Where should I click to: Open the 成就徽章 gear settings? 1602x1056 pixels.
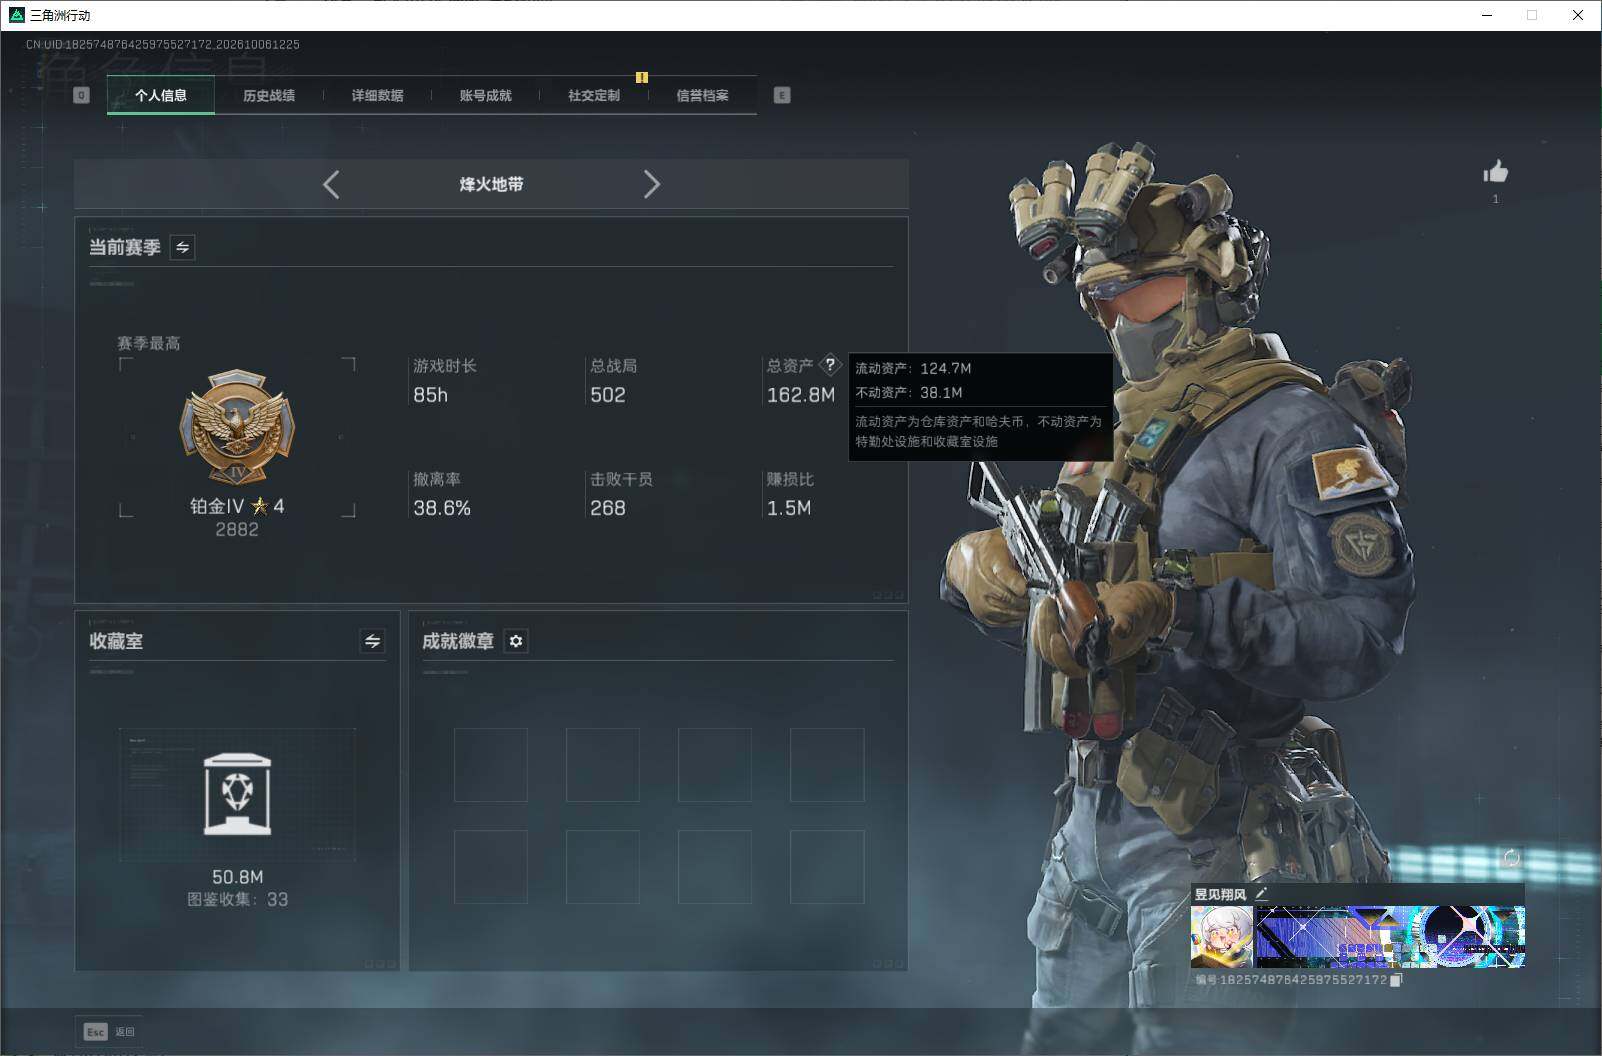tap(516, 641)
